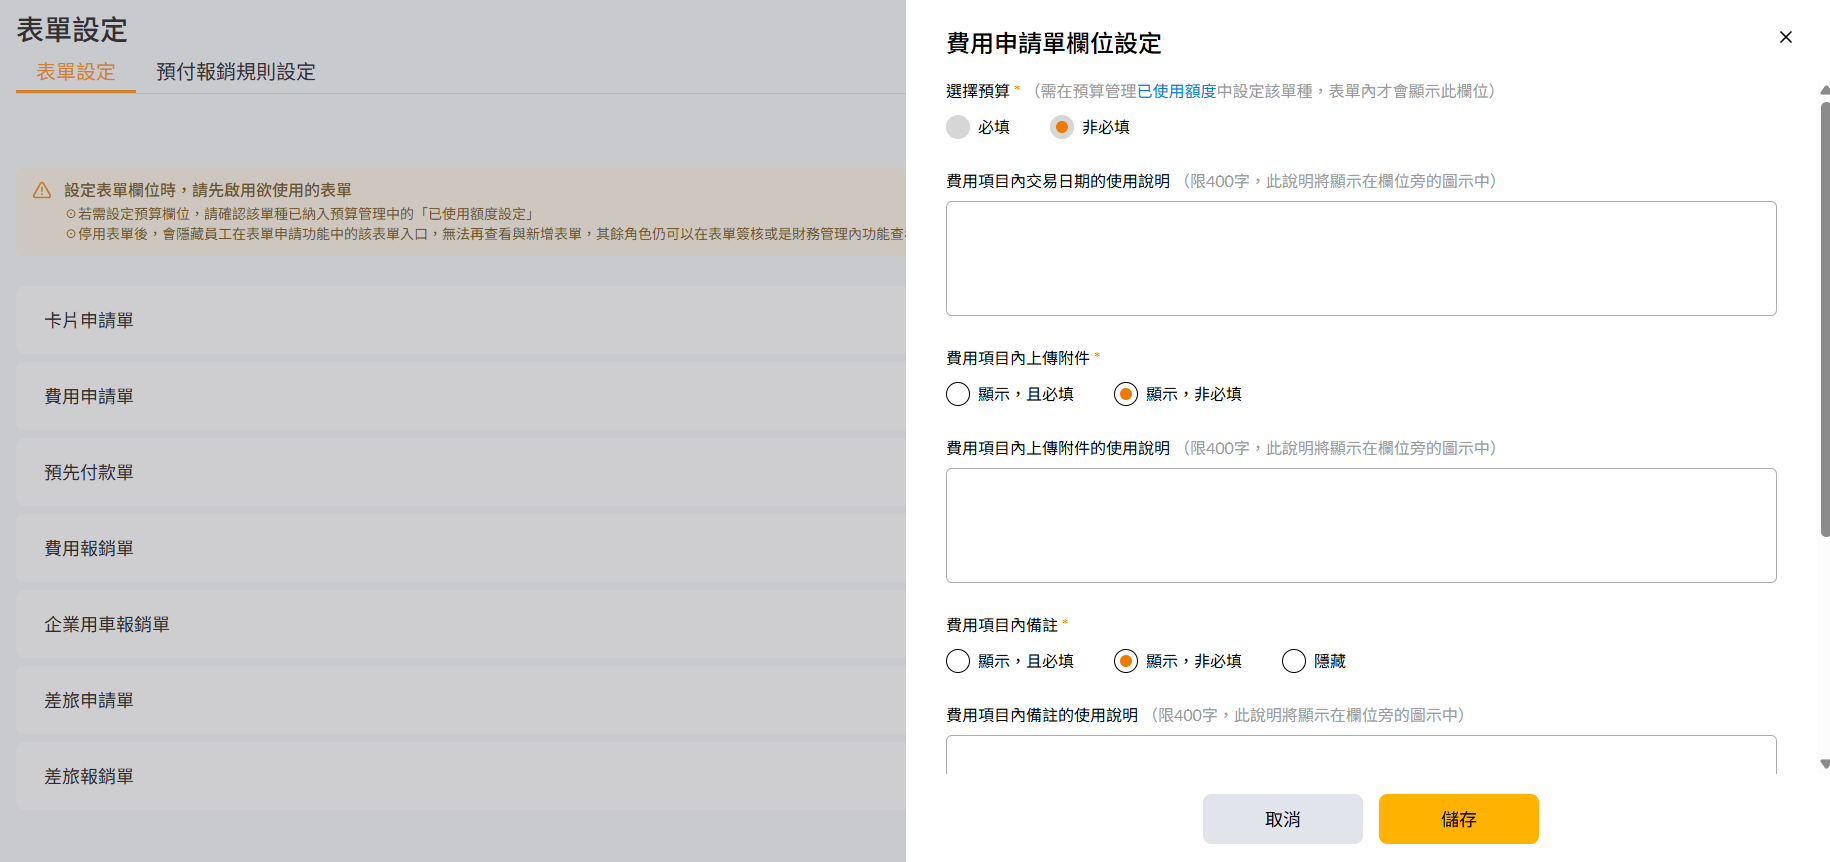Save settings with the 儲存 button
1830x862 pixels.
pyautogui.click(x=1459, y=819)
